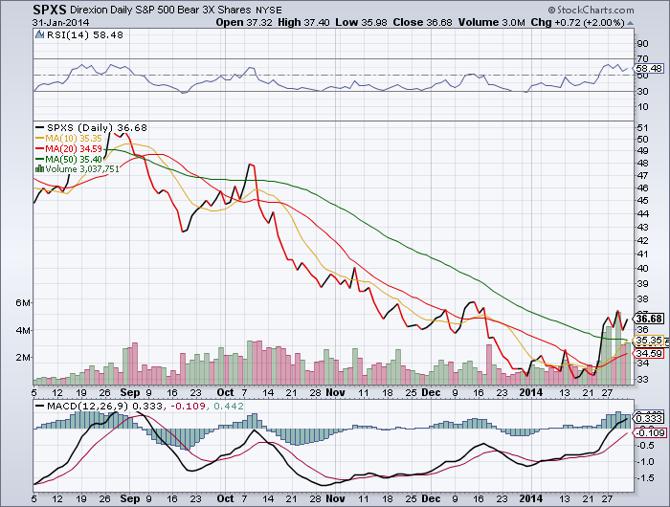Click the black SPXS line legend marker

coord(40,127)
